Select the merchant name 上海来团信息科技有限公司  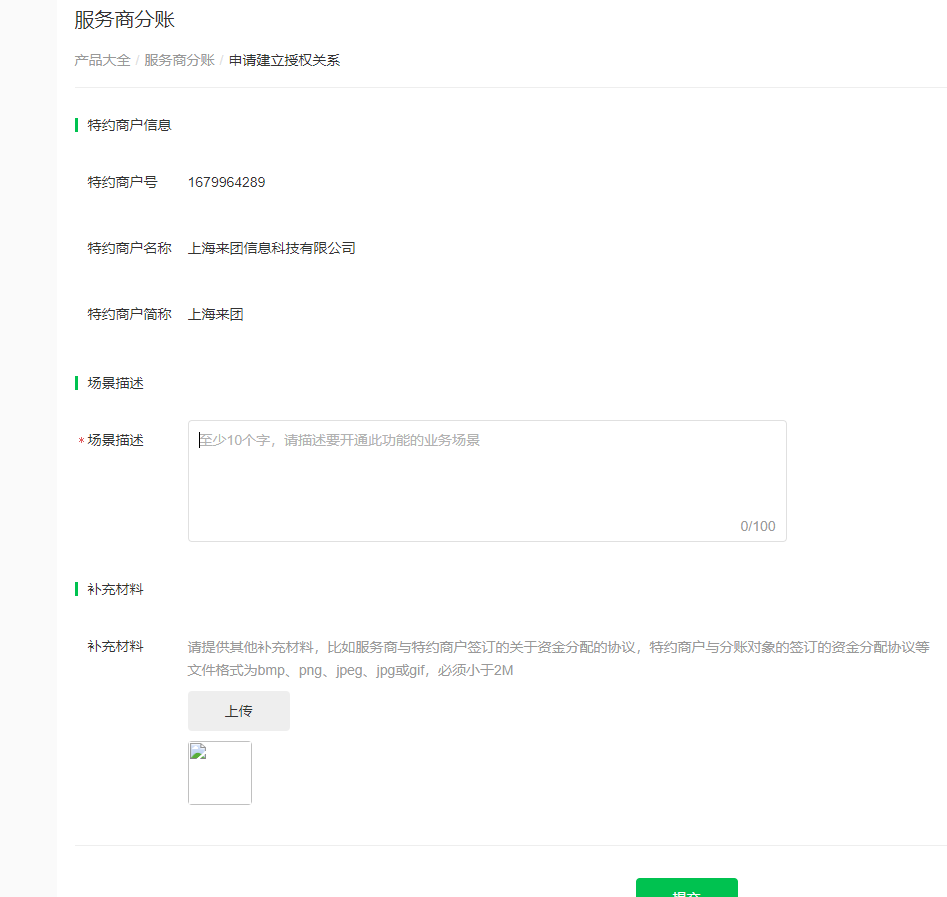(x=273, y=248)
